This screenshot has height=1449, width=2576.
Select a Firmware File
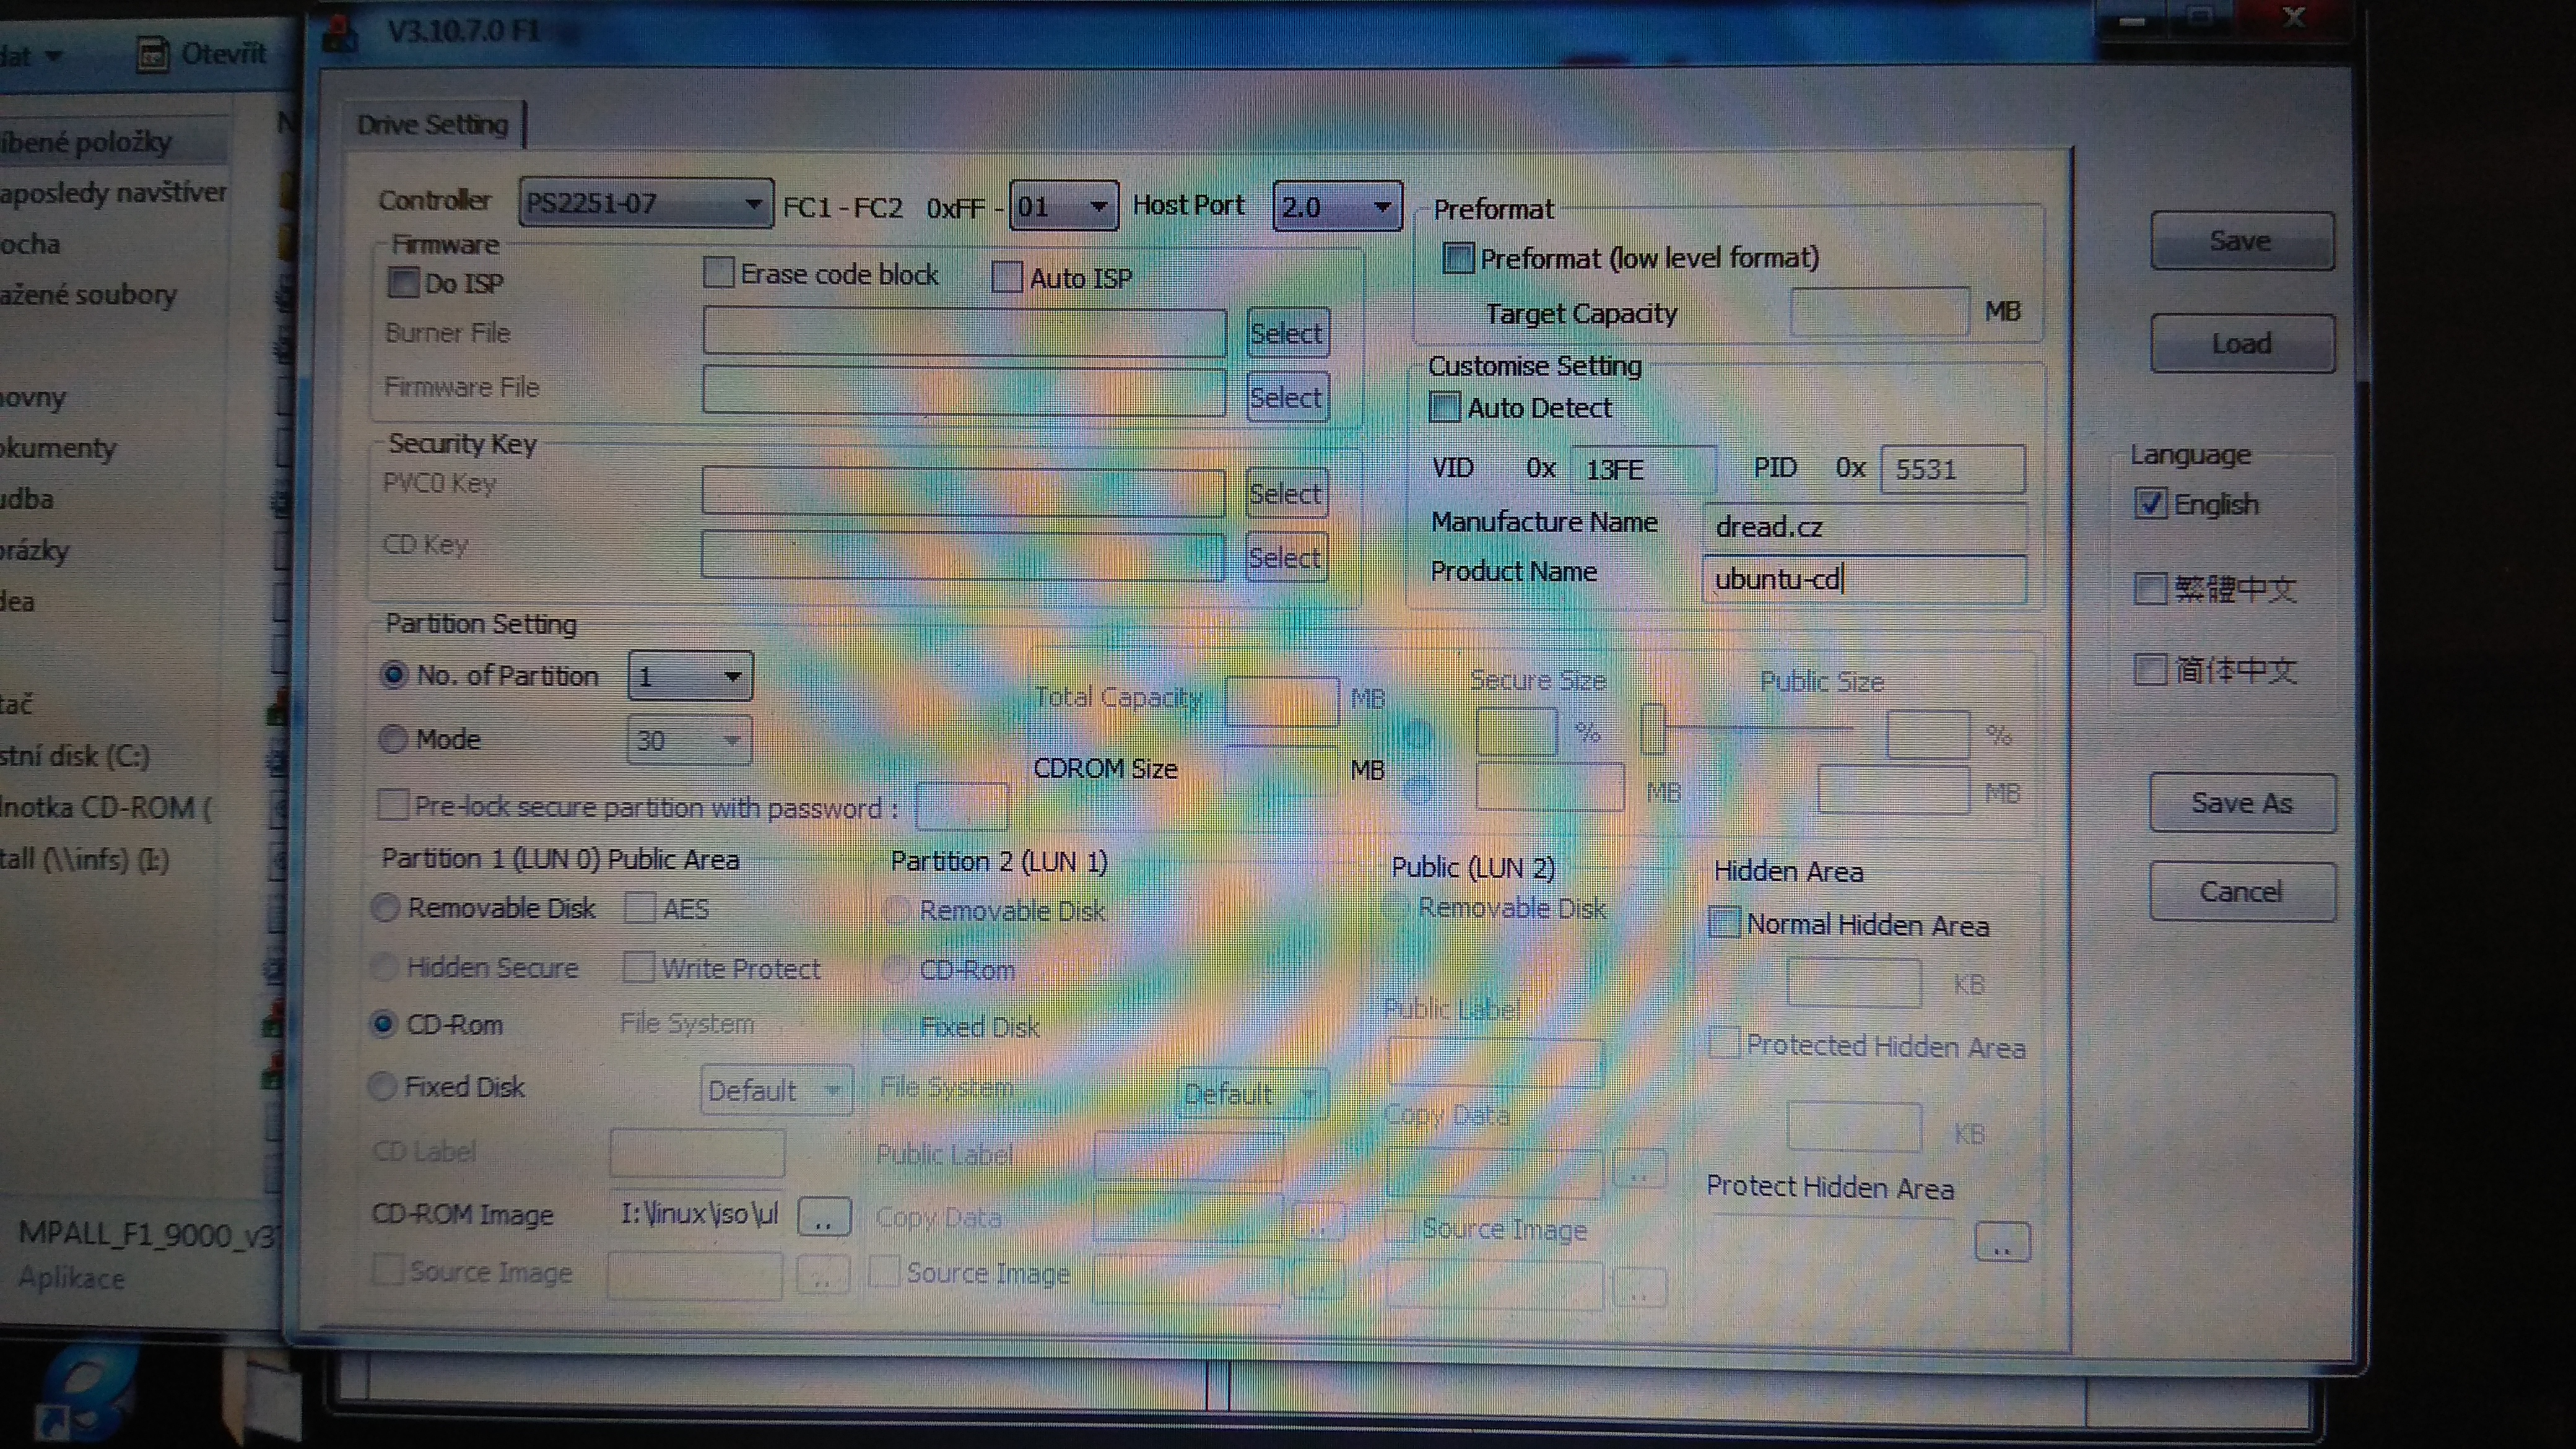1287,397
